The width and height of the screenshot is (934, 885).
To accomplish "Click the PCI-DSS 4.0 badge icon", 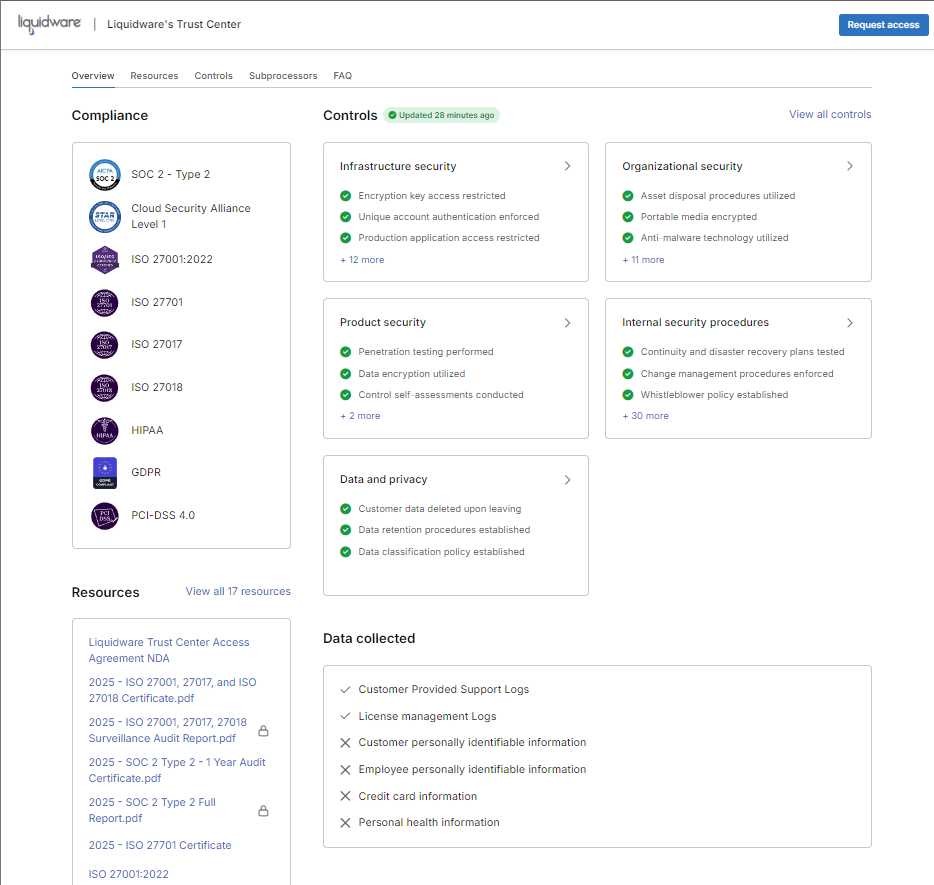I will pyautogui.click(x=104, y=516).
